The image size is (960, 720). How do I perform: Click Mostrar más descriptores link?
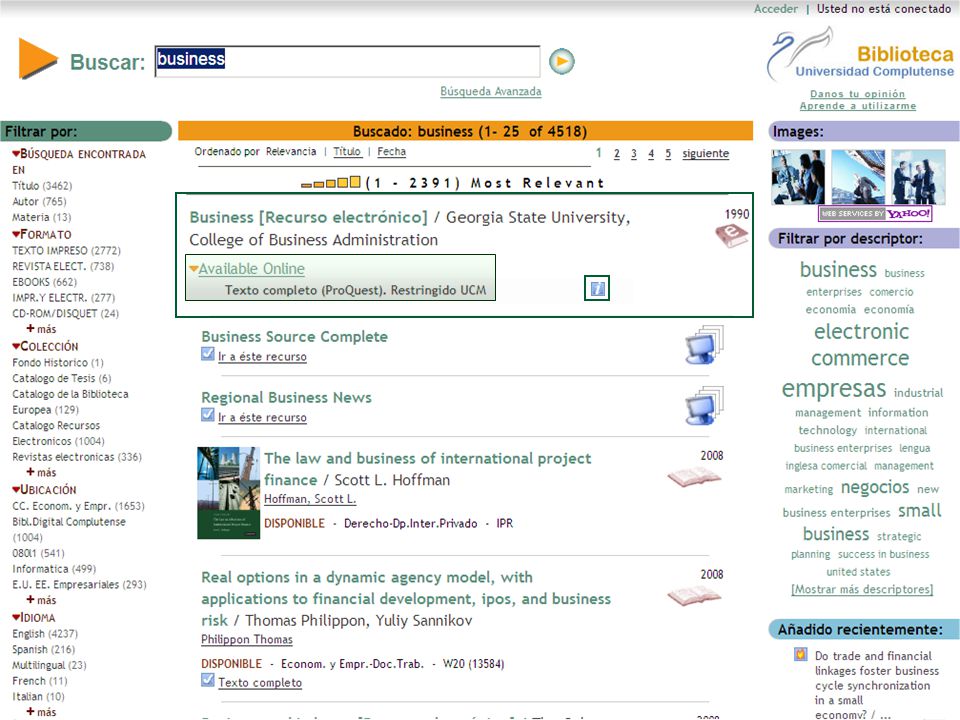click(x=862, y=589)
